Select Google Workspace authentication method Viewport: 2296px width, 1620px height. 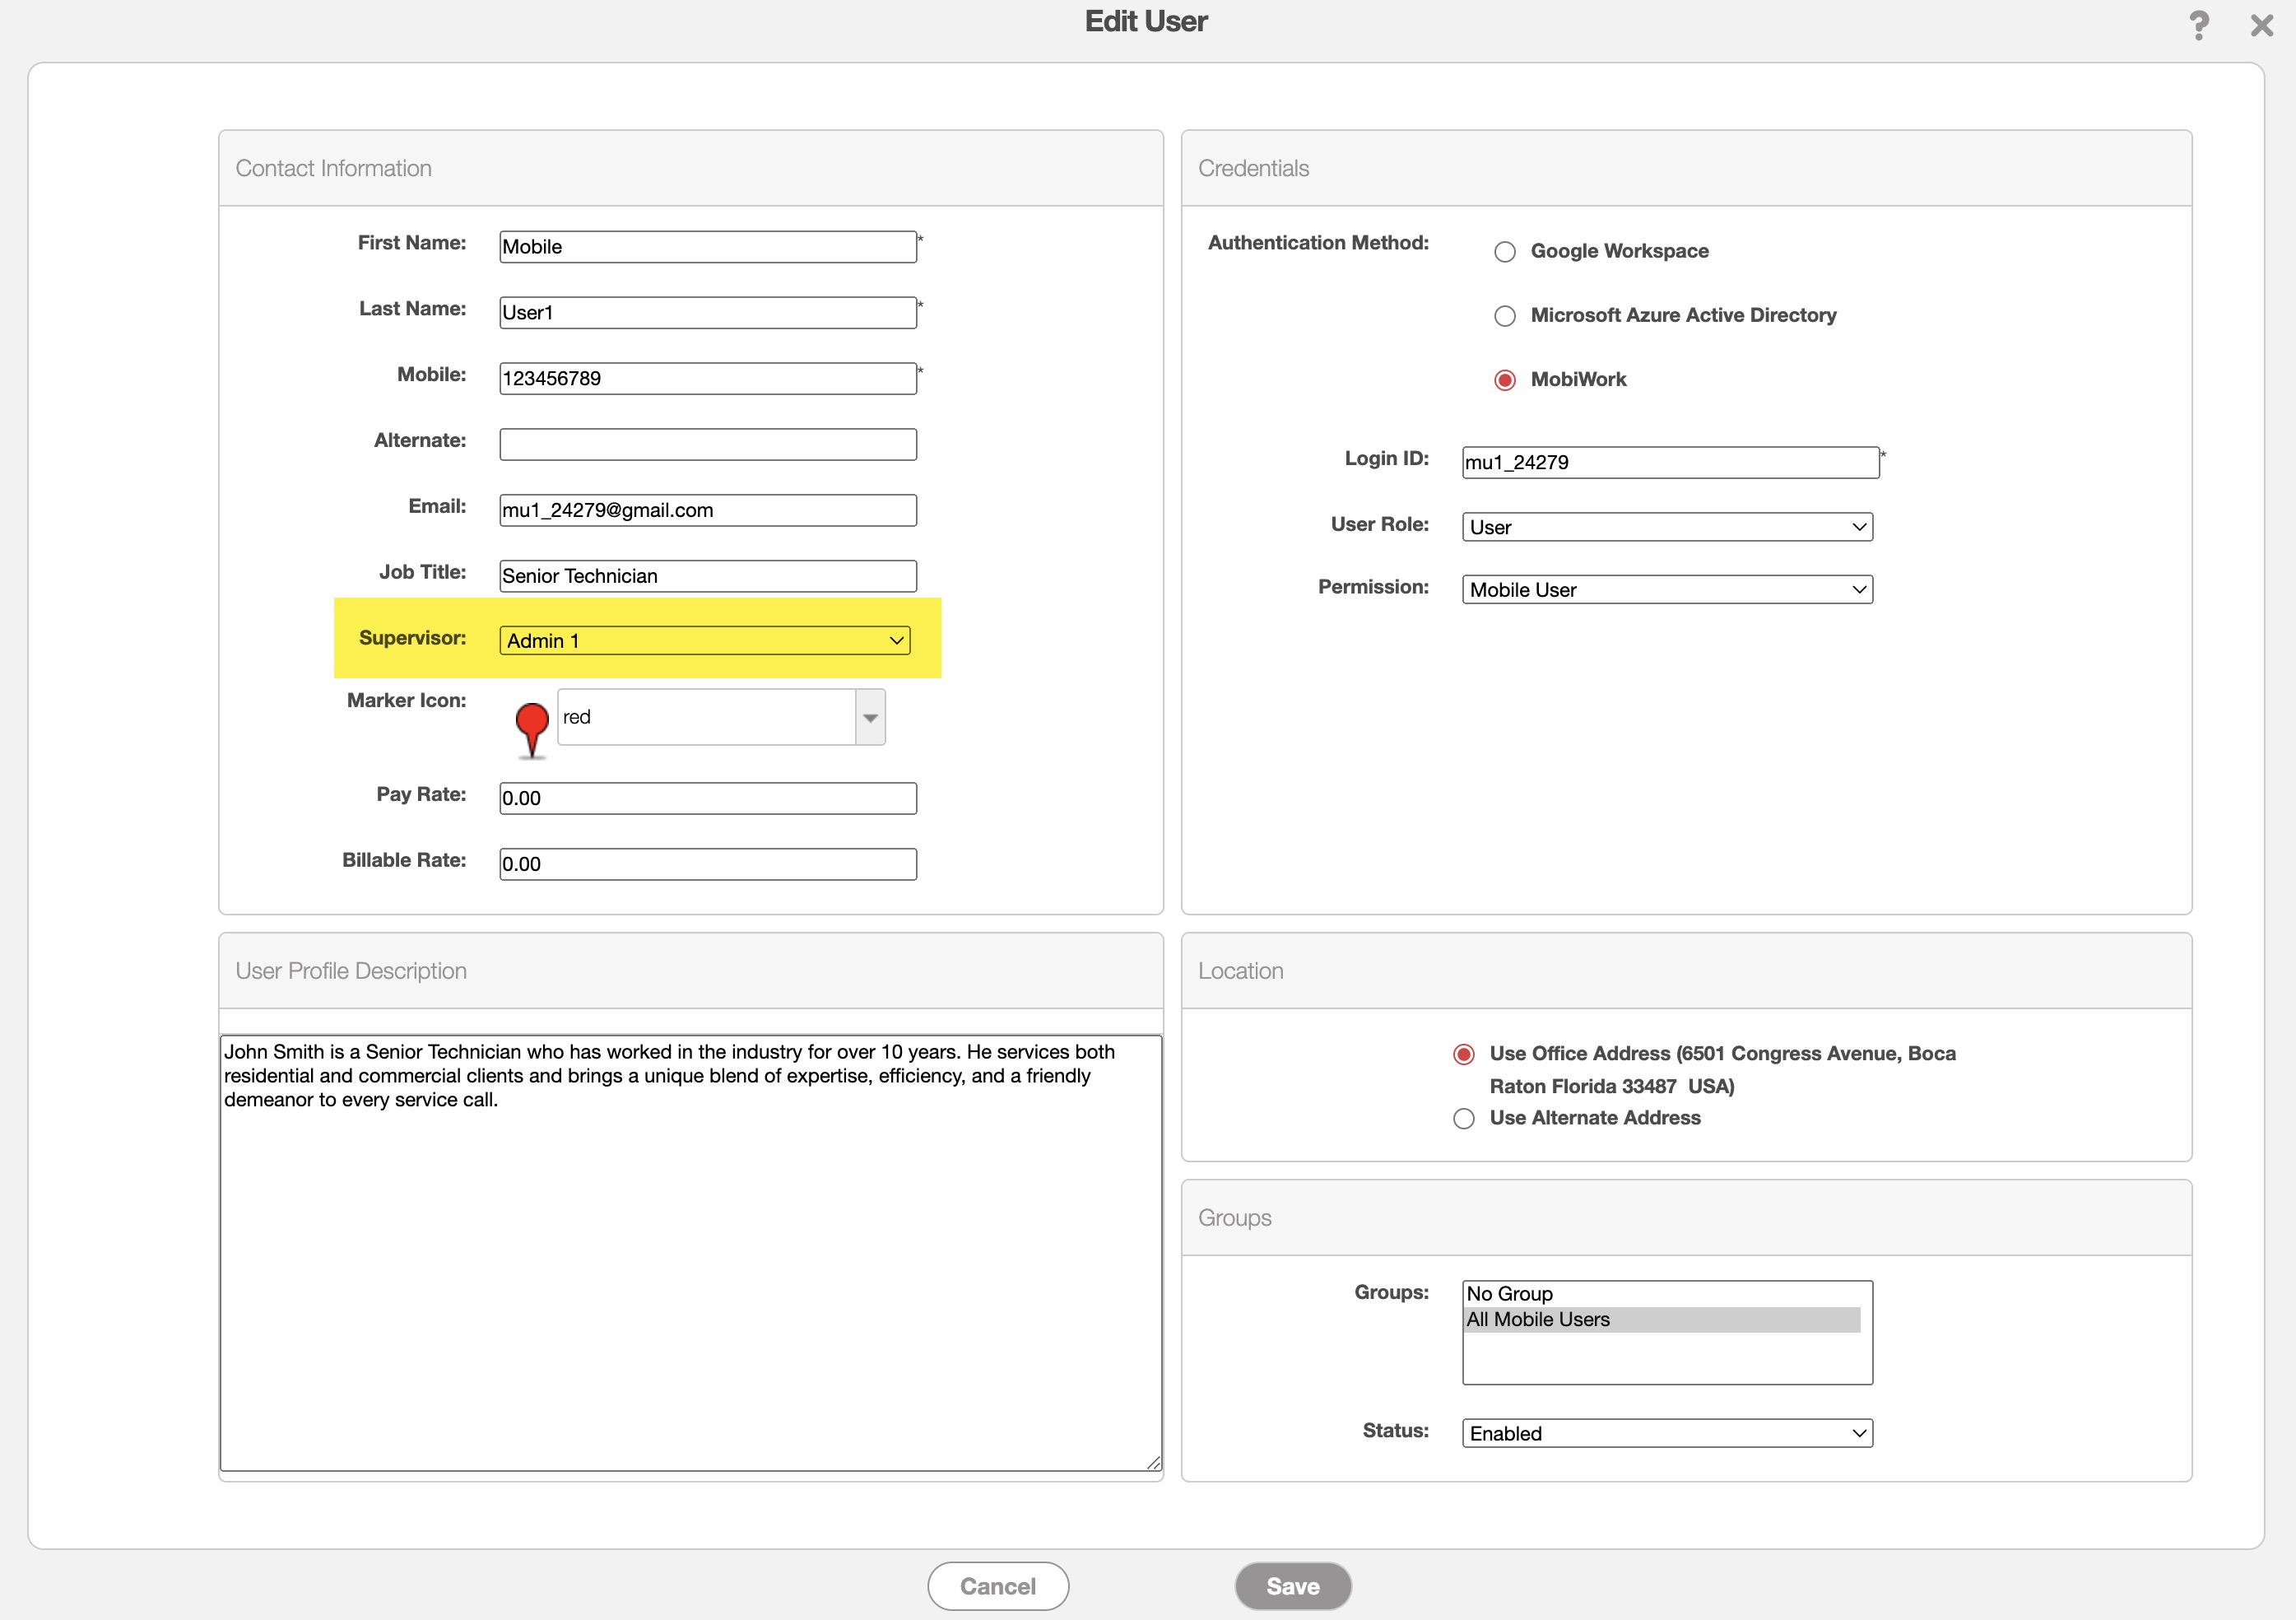point(1504,252)
